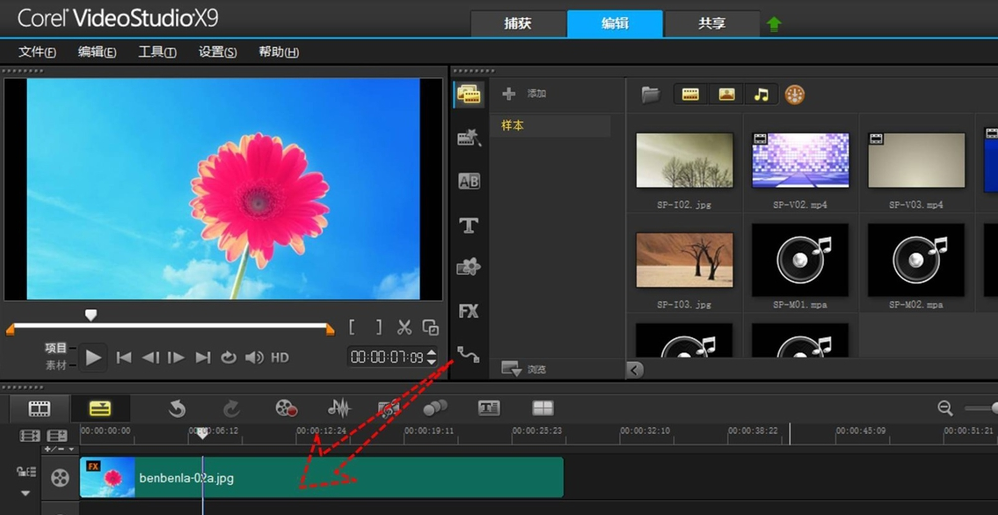The height and width of the screenshot is (515, 998).
Task: Click the add folder plus icon
Action: click(509, 94)
